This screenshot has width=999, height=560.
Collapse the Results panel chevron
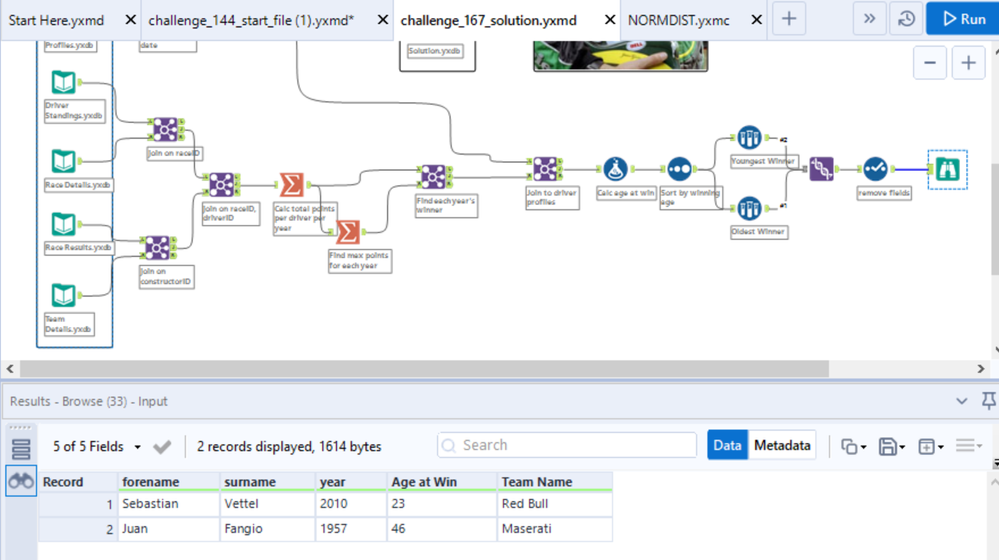click(961, 401)
